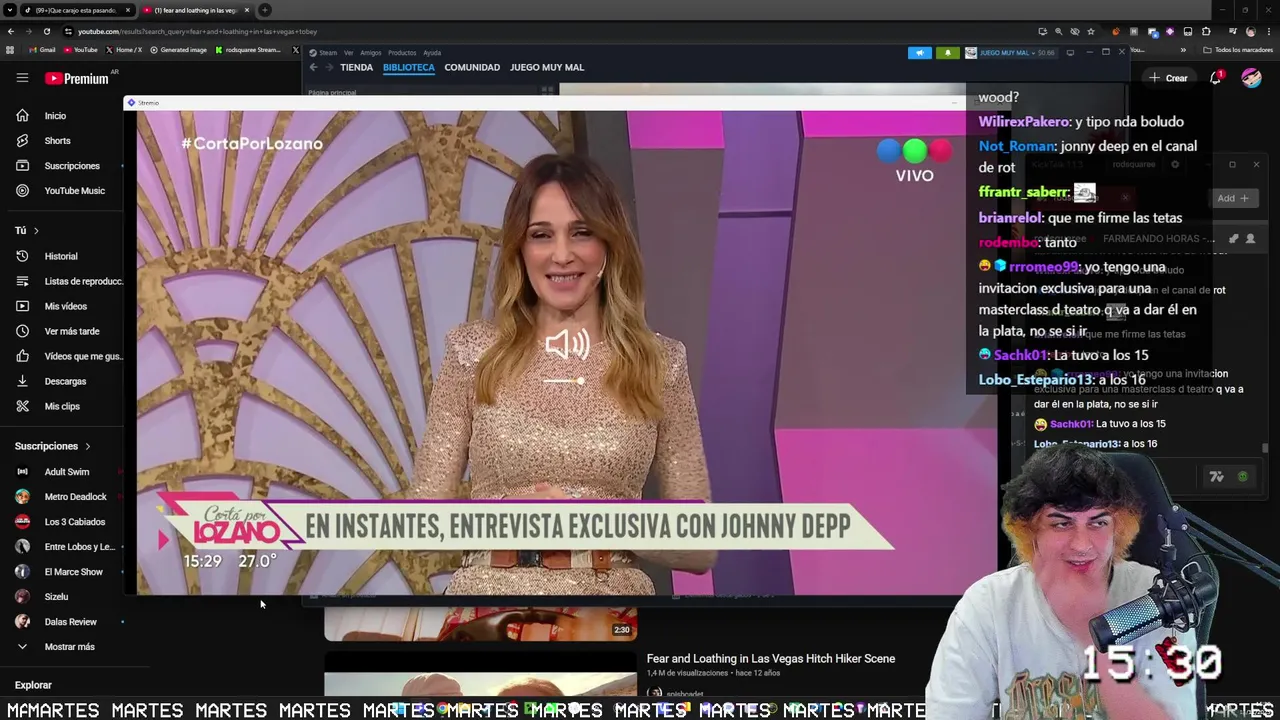The image size is (1280, 720).
Task: Open Explorar section in sidebar
Action: [33, 685]
